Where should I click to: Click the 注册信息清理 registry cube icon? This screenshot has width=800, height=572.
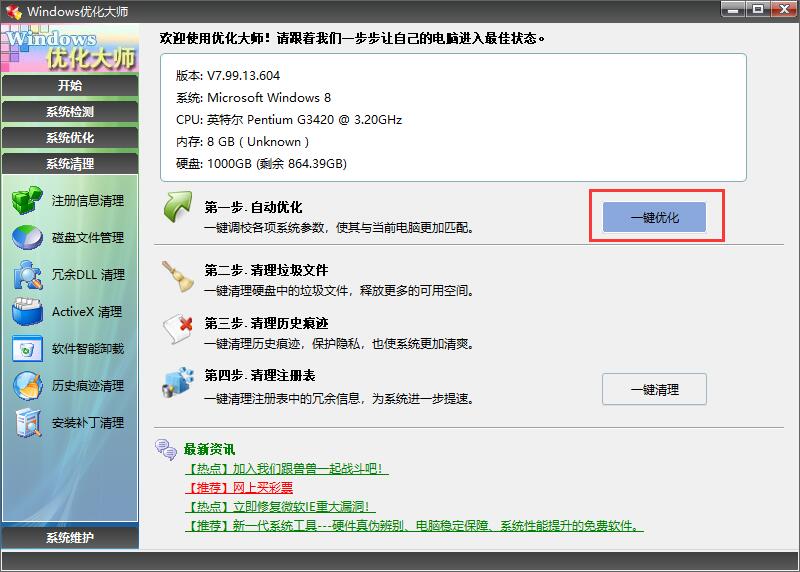pyautogui.click(x=28, y=200)
